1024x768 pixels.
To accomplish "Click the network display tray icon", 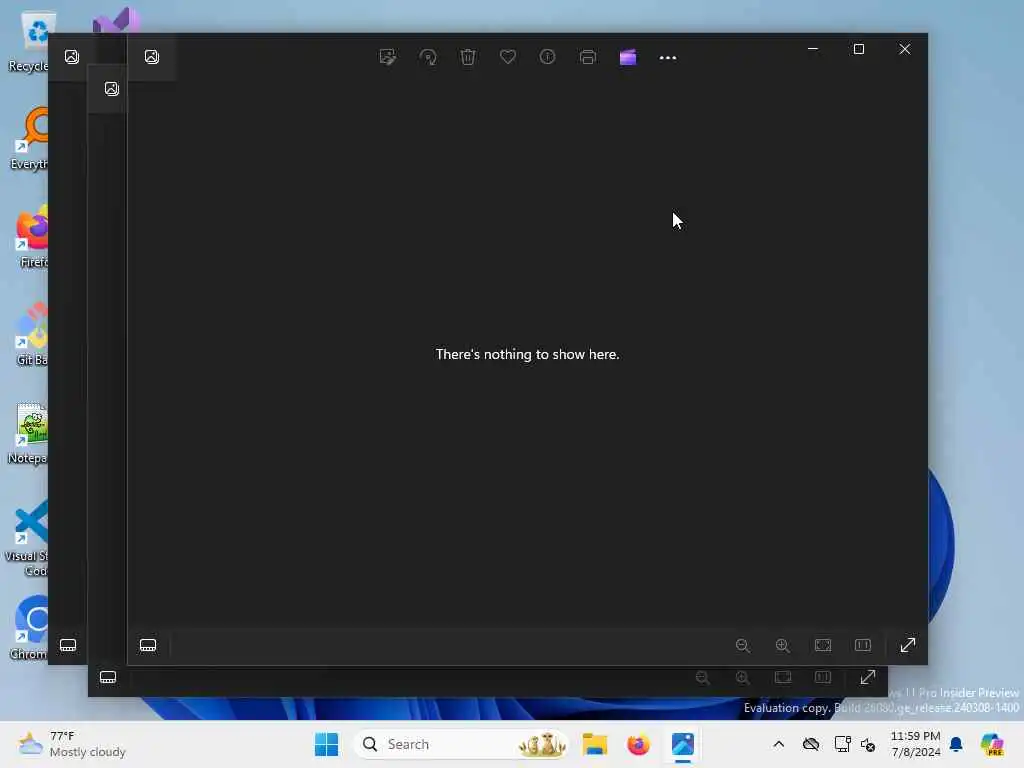I will (842, 744).
